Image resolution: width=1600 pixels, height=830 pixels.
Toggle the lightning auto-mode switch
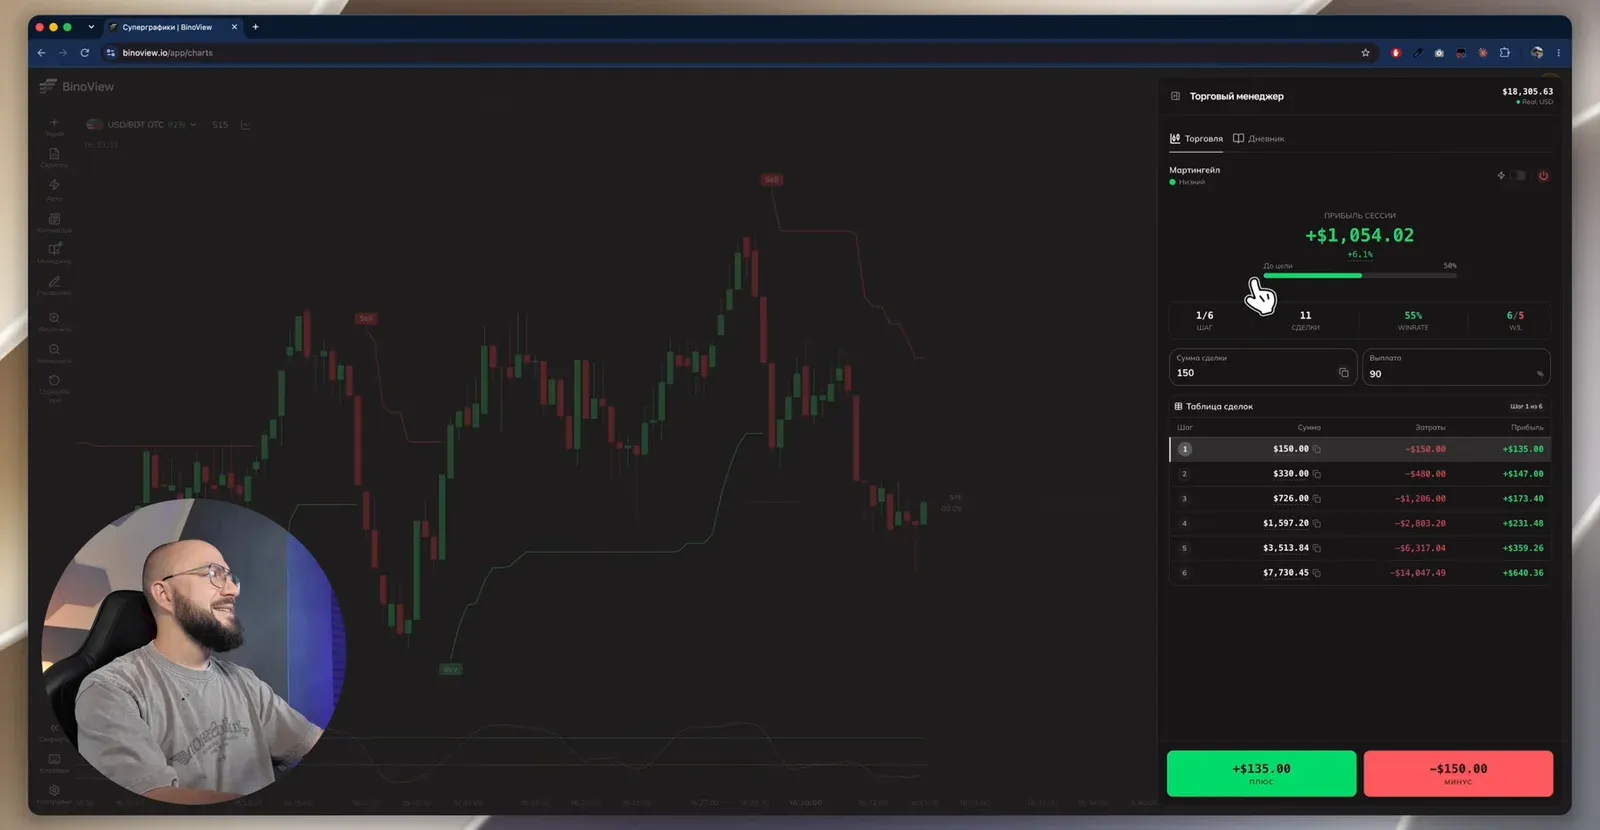[1517, 176]
